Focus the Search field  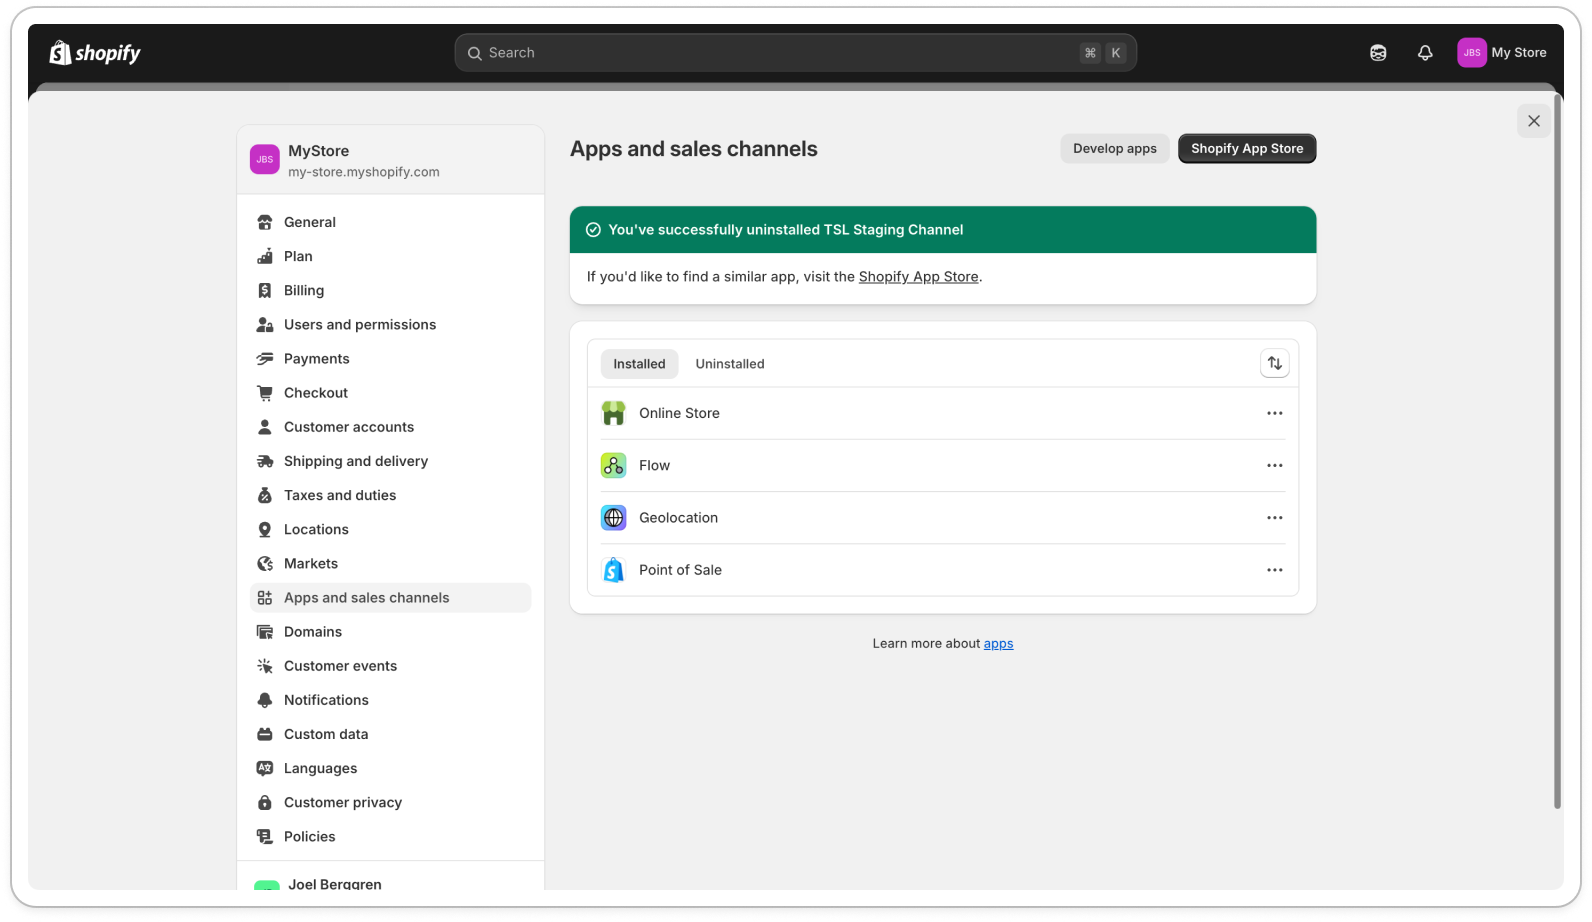tap(795, 53)
